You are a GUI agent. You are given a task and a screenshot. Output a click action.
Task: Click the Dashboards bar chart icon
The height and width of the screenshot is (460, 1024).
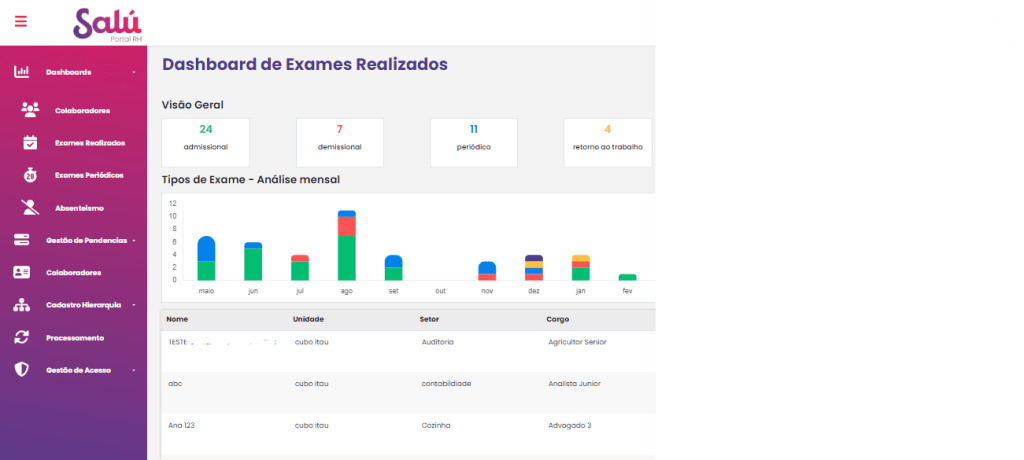[21, 72]
